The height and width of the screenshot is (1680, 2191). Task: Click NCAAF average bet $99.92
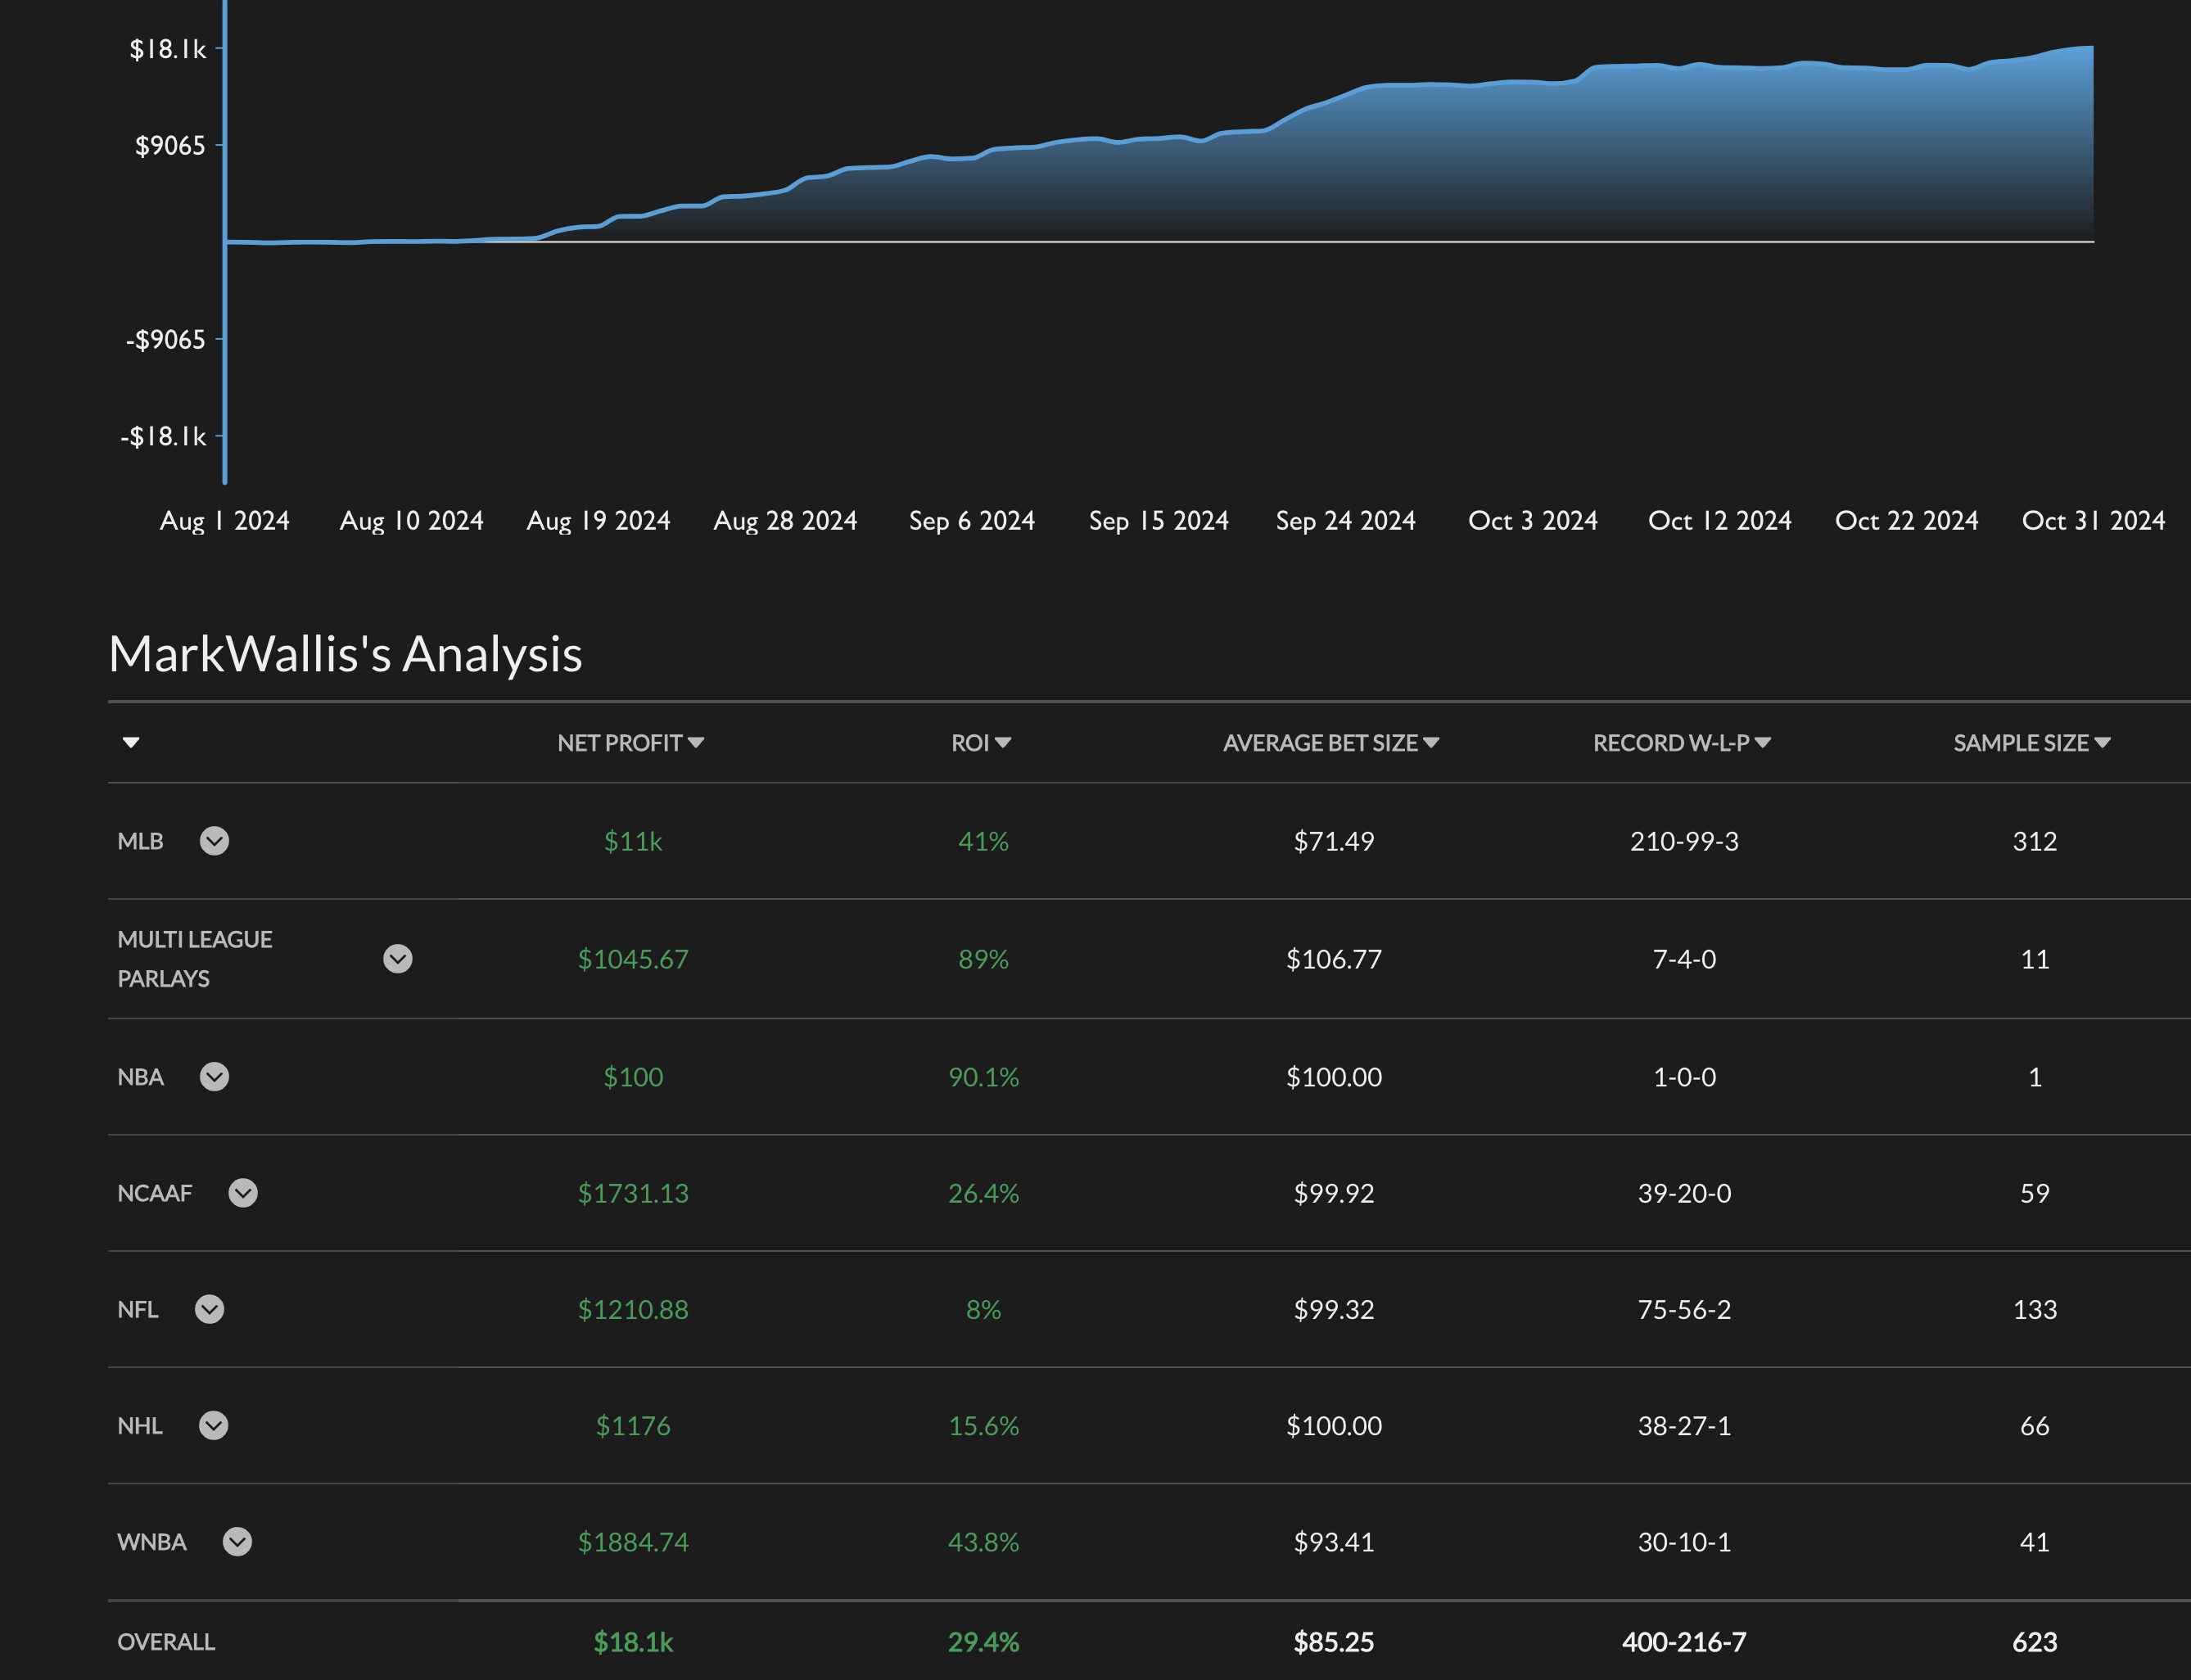1334,1193
